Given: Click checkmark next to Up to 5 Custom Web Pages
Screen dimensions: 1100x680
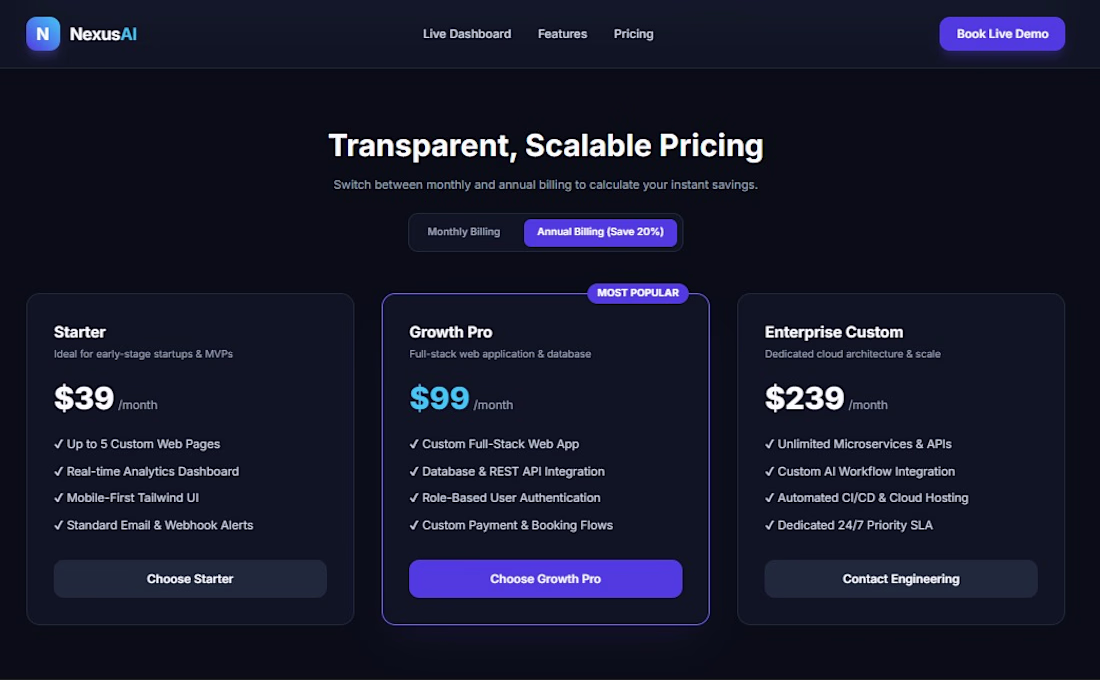Looking at the screenshot, I should coord(58,444).
